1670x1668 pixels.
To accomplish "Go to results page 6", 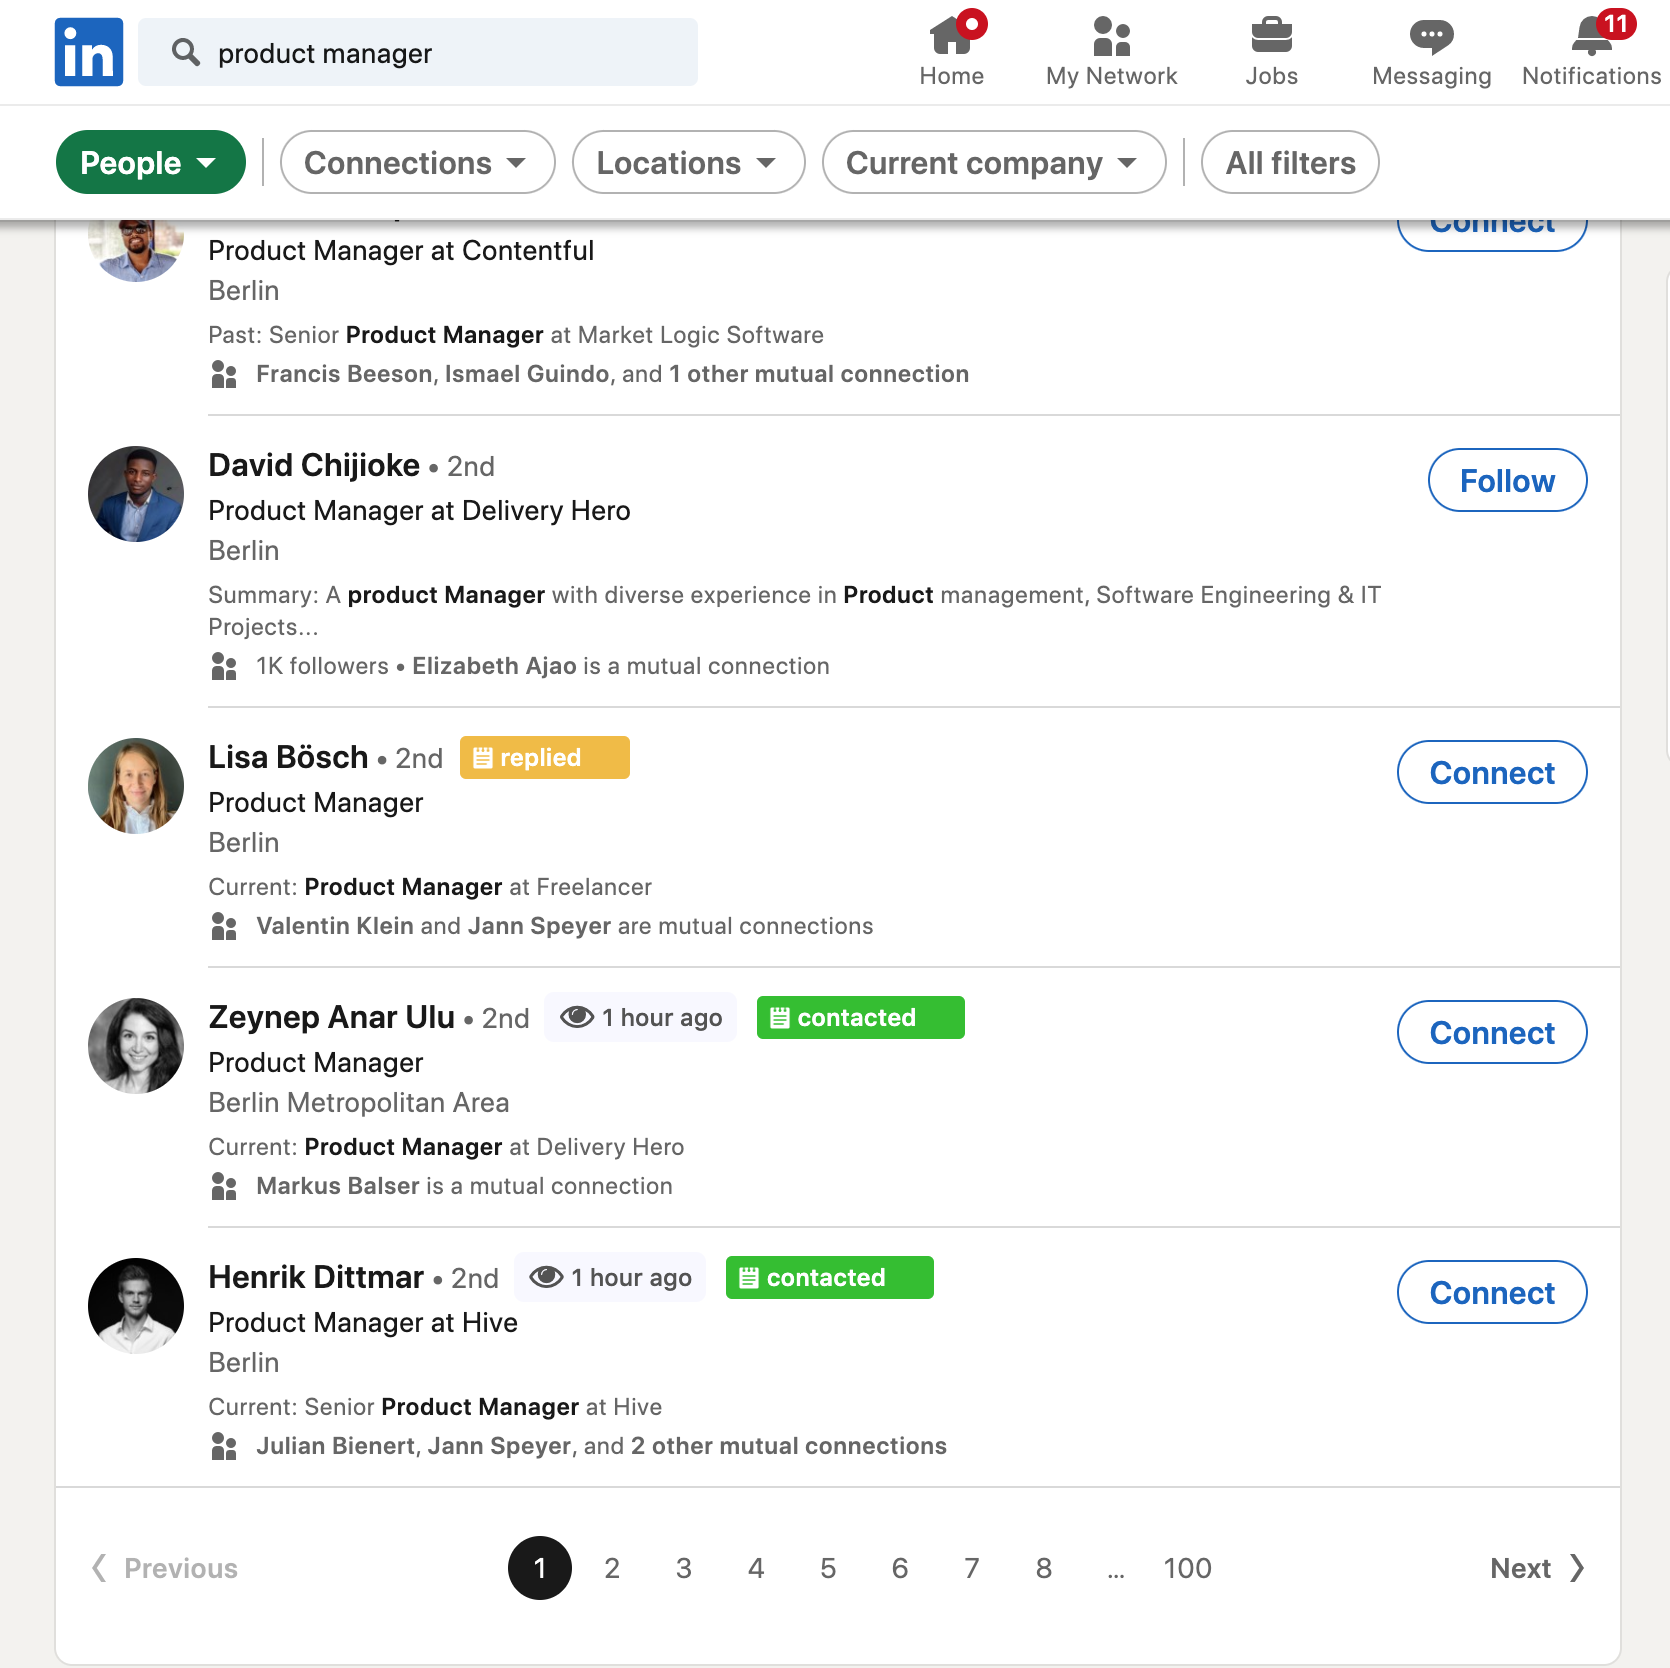I will [x=900, y=1568].
